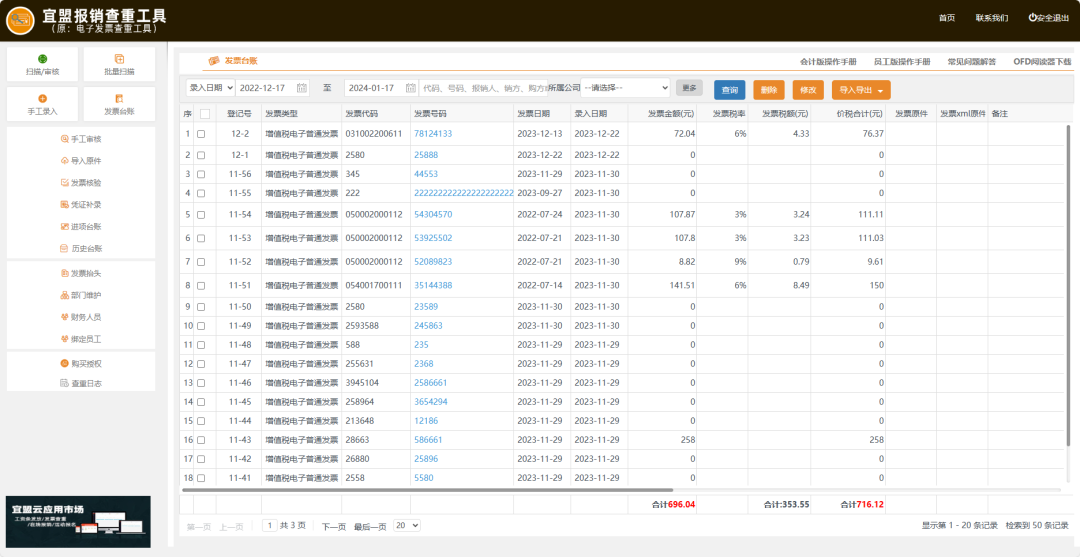Click the 宜盟云应用市场 banner image
1080x557 pixels.
pos(78,522)
